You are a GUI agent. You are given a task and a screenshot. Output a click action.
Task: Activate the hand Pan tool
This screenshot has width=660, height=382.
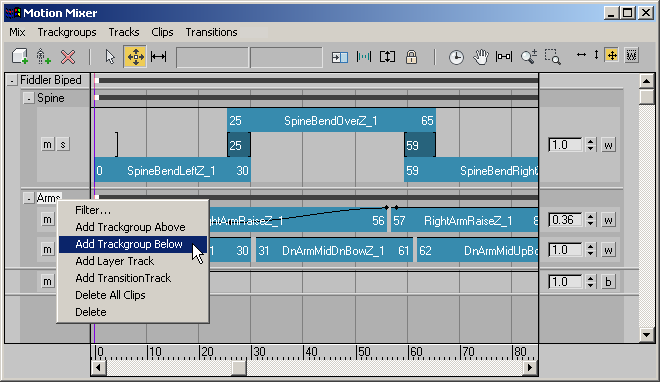point(480,57)
